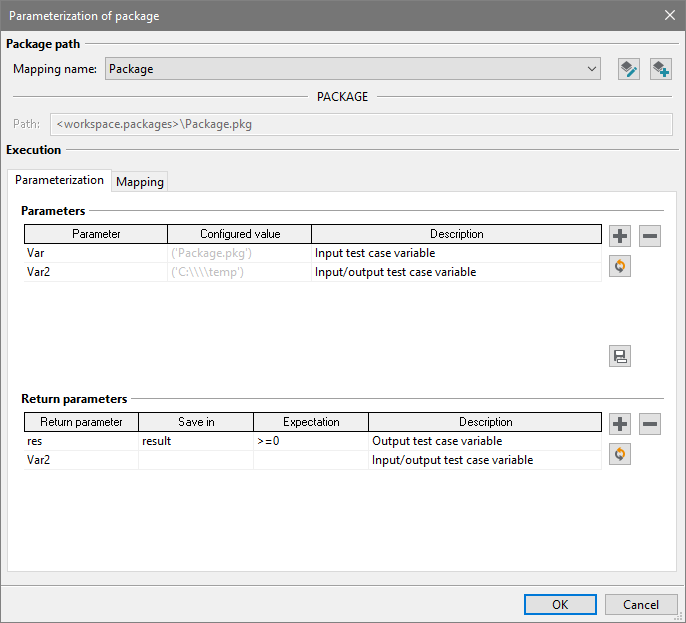The width and height of the screenshot is (686, 623).
Task: Click the Parameter column header
Action: 96,234
